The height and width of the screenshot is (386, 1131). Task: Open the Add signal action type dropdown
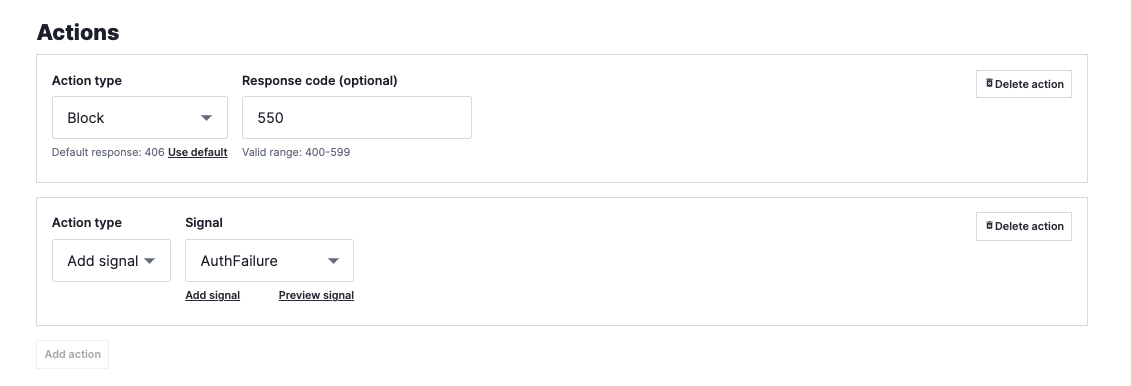(x=111, y=260)
